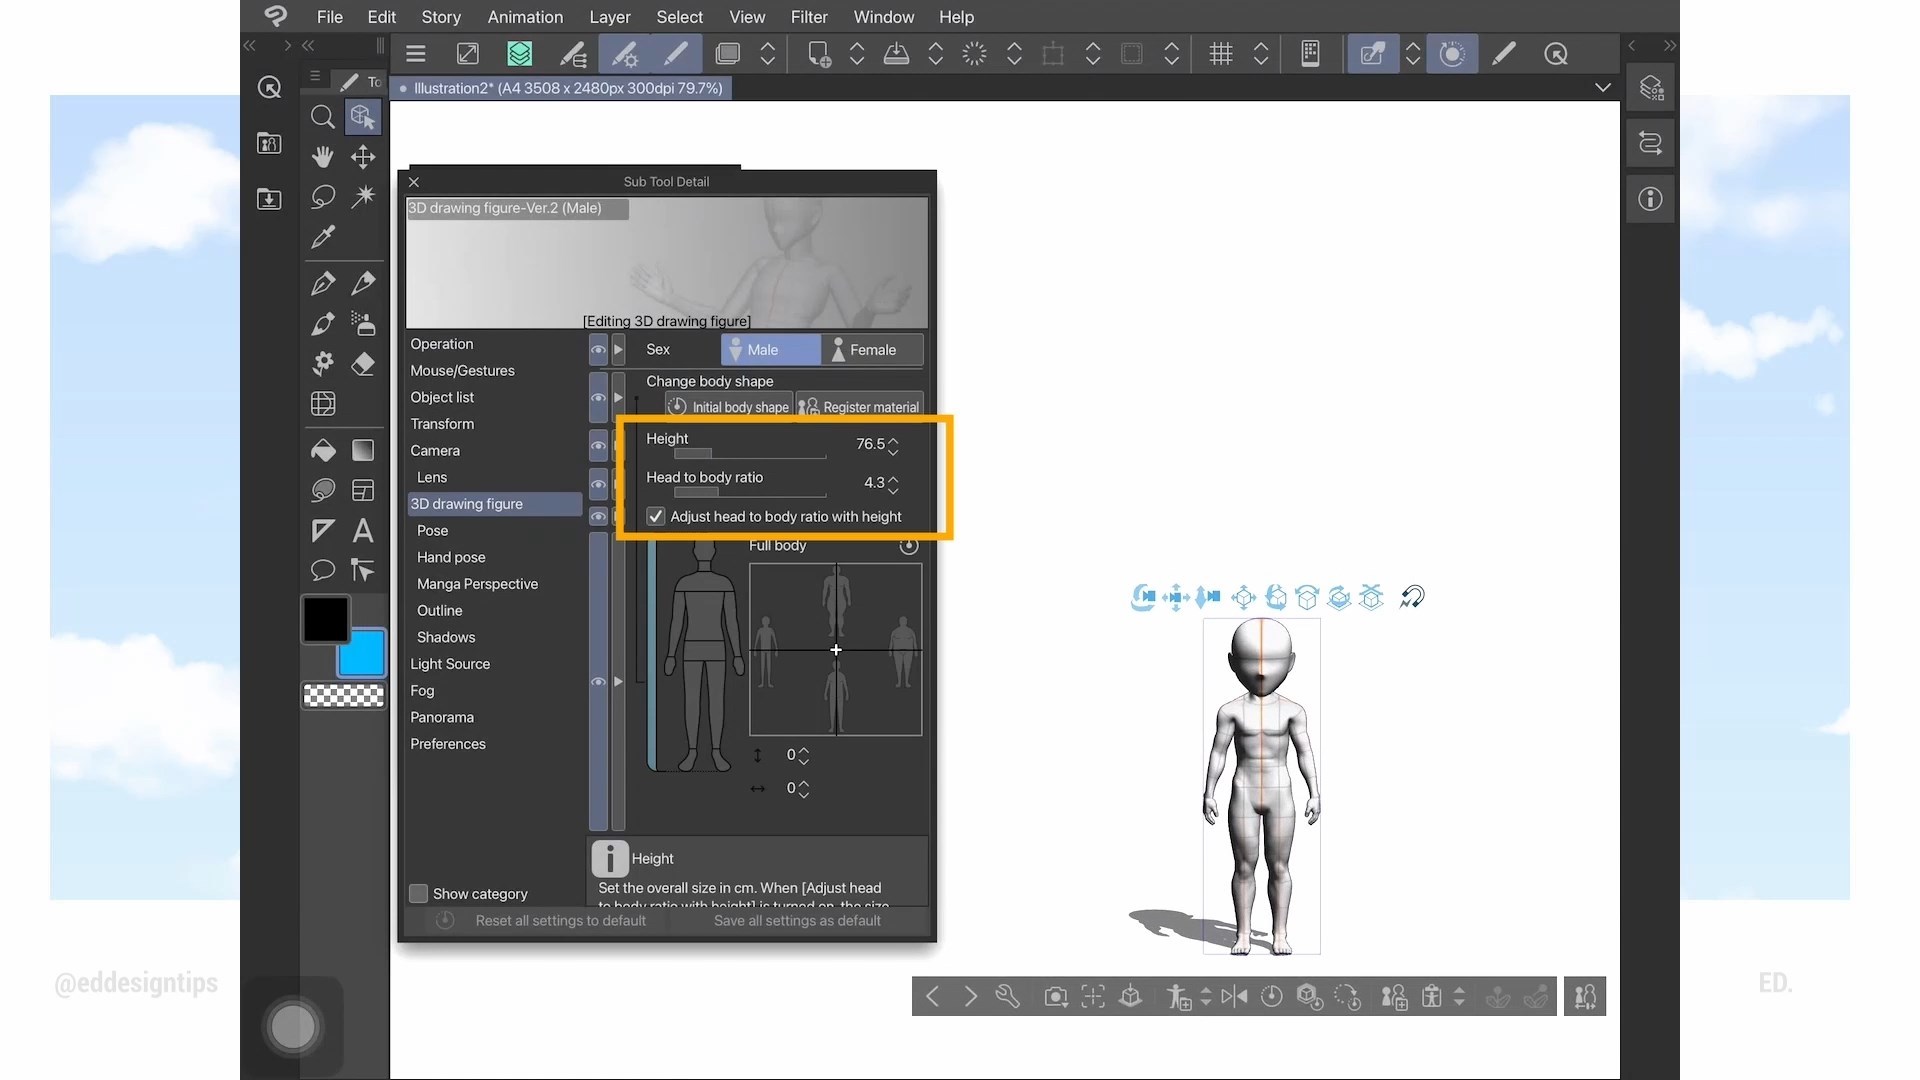Open the Animation menu

(x=525, y=17)
